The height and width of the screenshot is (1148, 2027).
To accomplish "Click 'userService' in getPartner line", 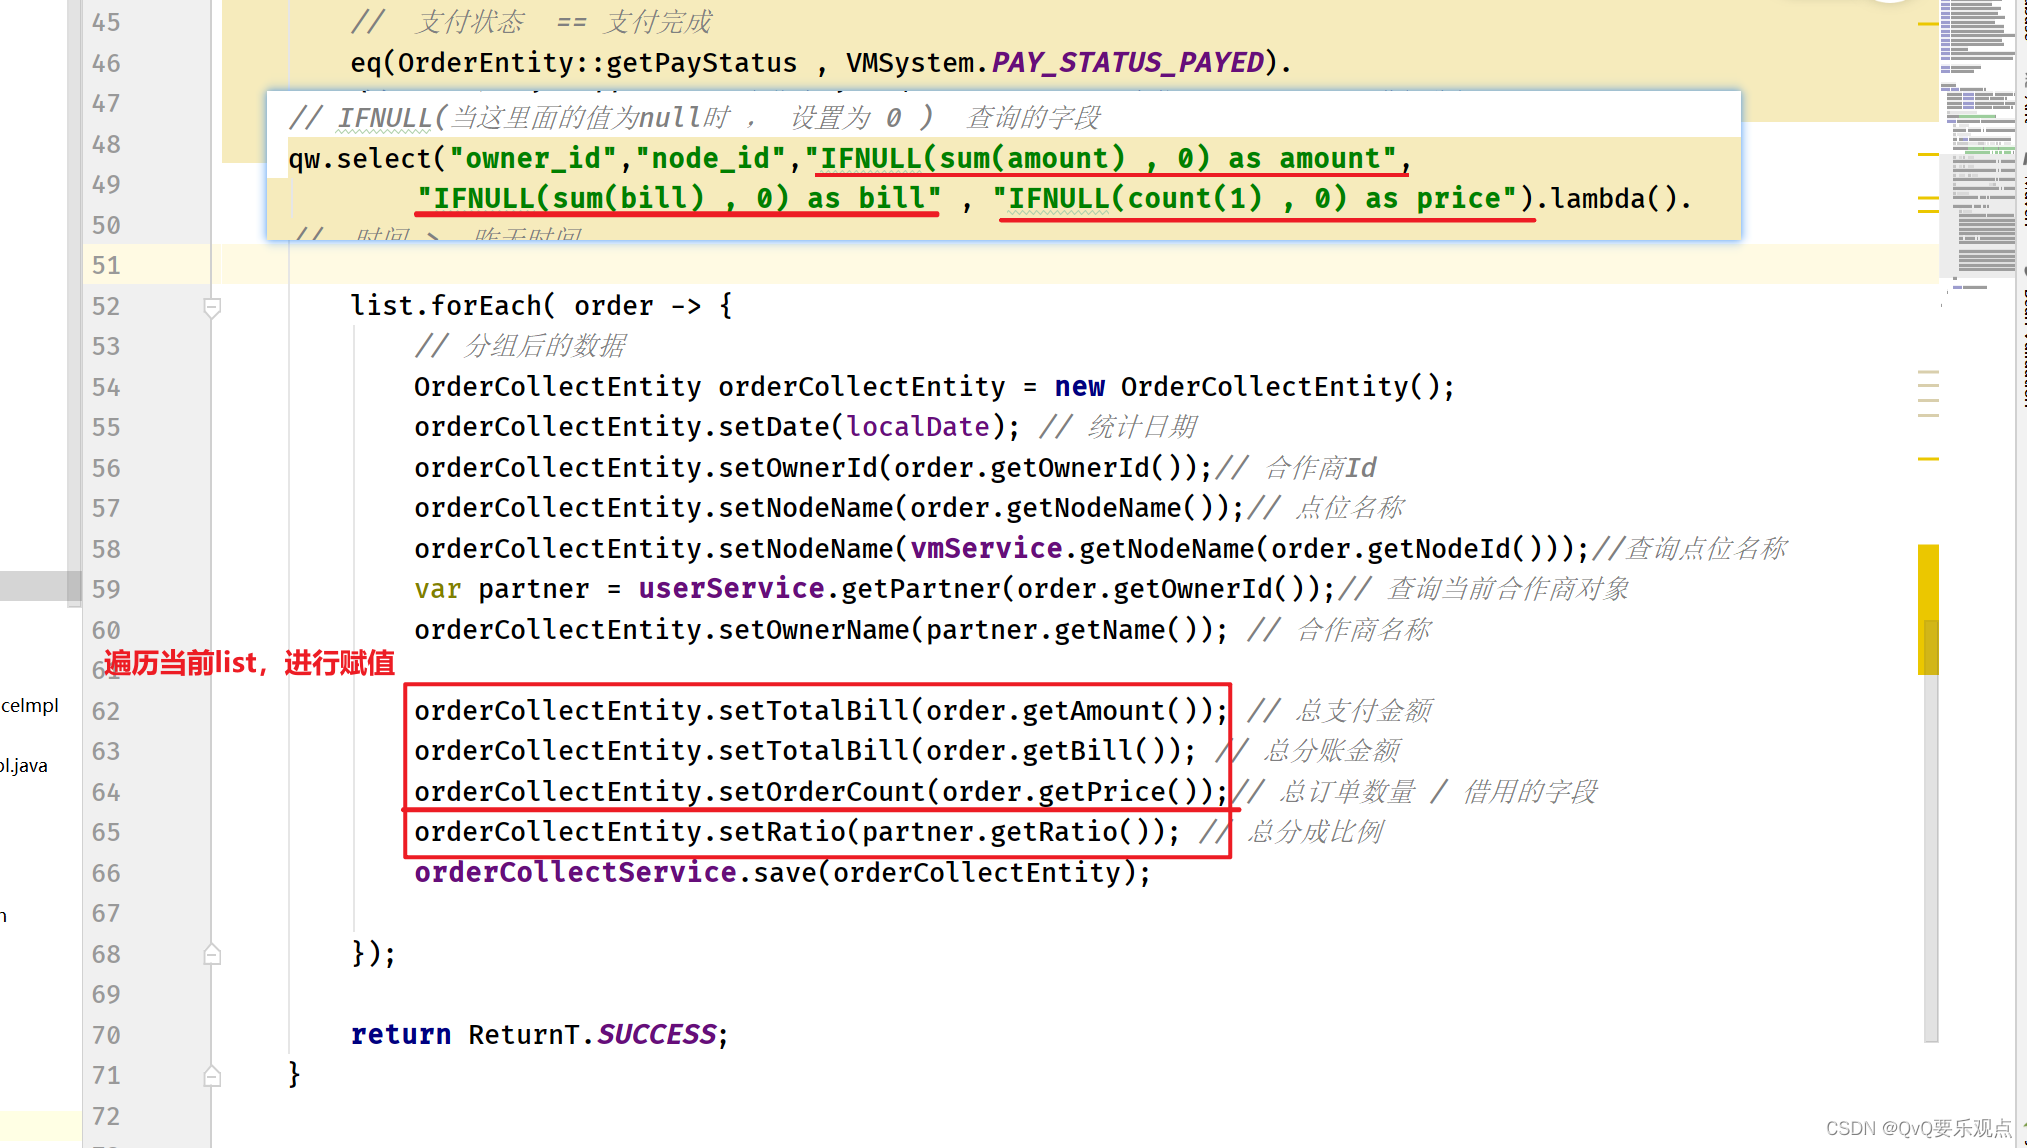I will click(x=731, y=588).
